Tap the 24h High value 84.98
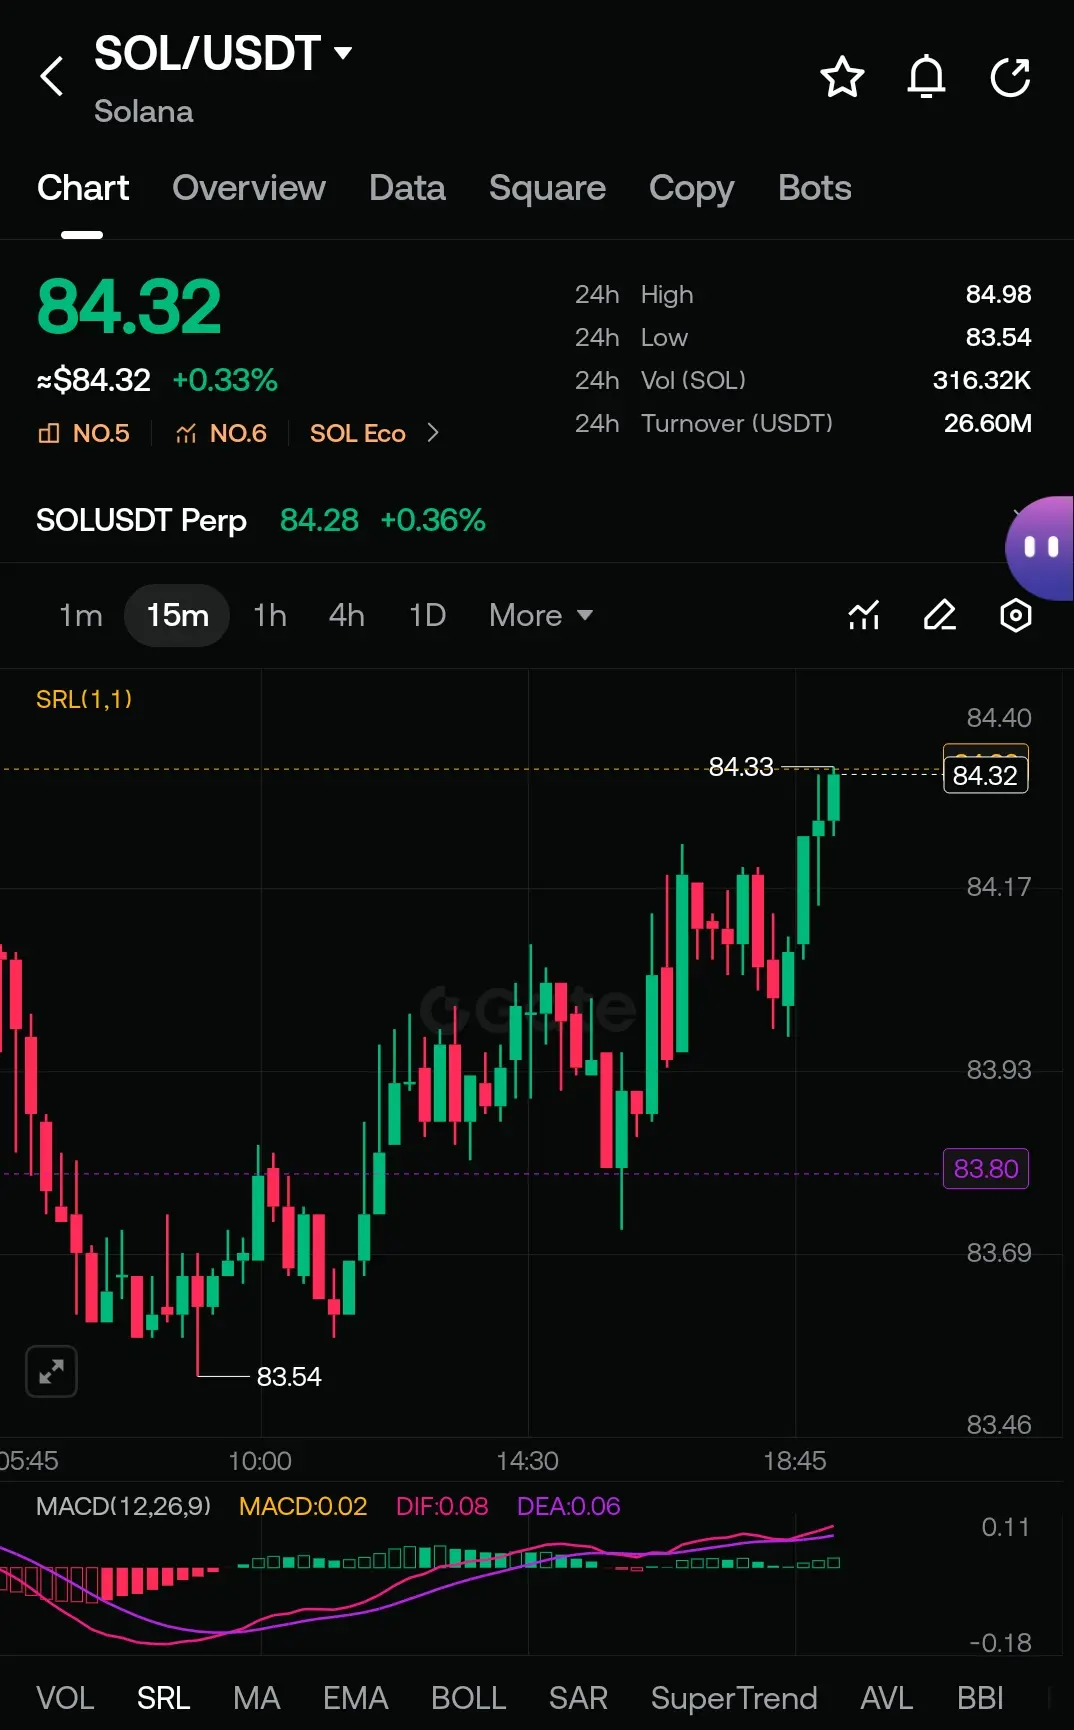Viewport: 1074px width, 1730px height. tap(998, 294)
